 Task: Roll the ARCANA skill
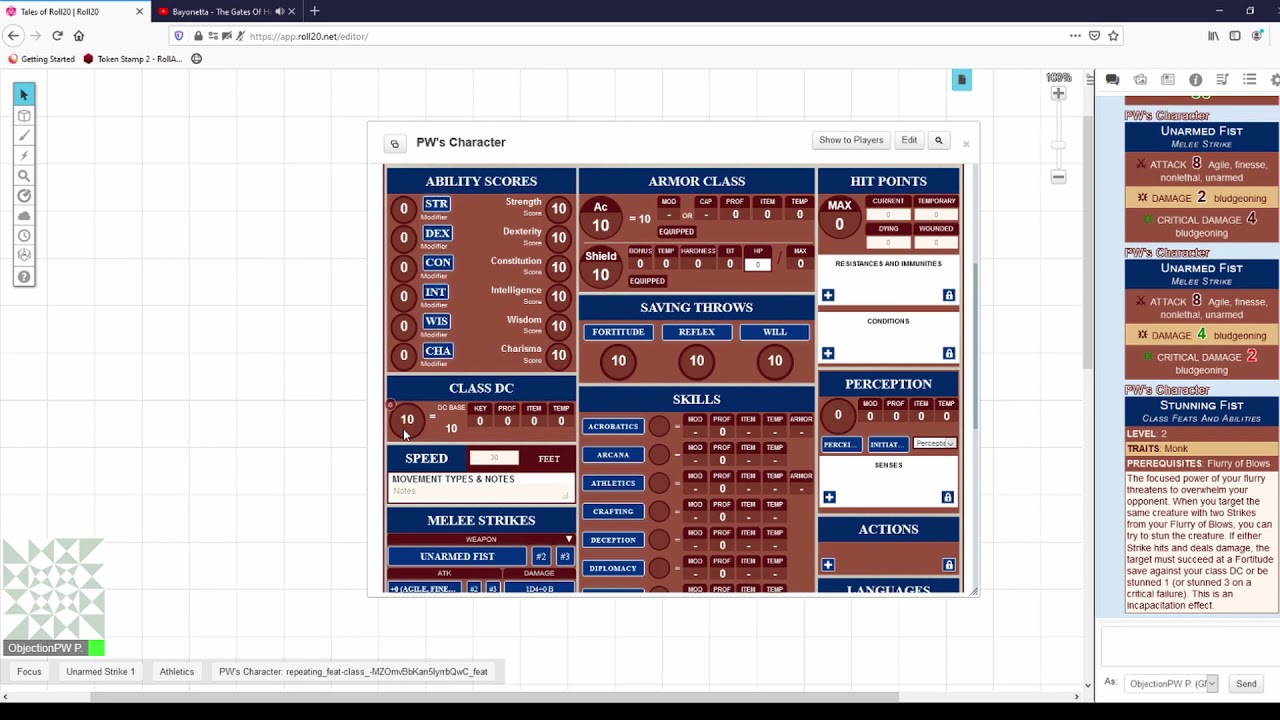pos(613,455)
